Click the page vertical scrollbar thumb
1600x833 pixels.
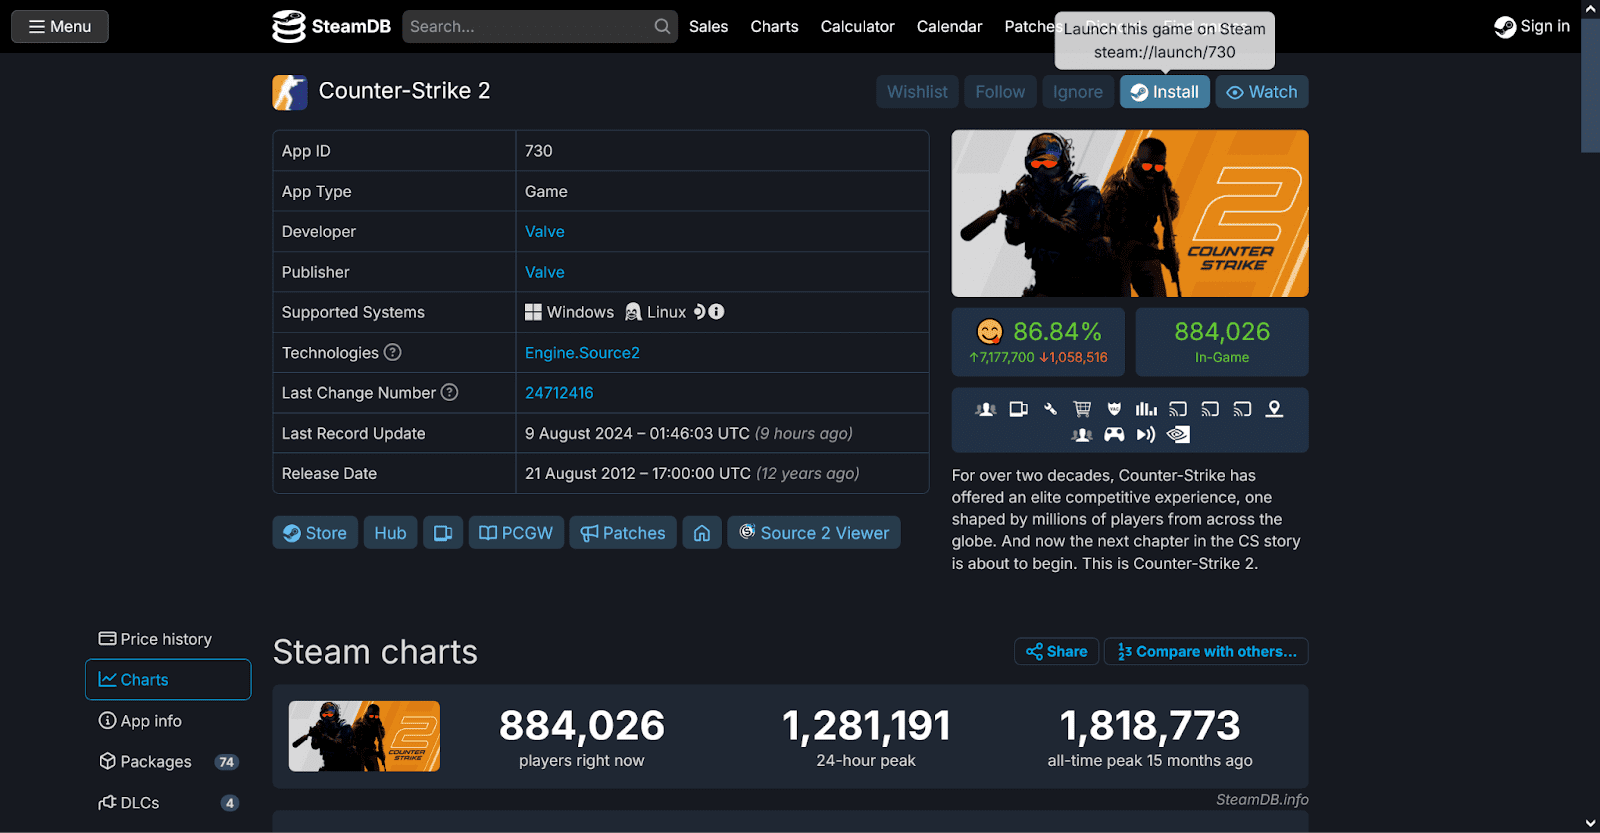[x=1590, y=85]
